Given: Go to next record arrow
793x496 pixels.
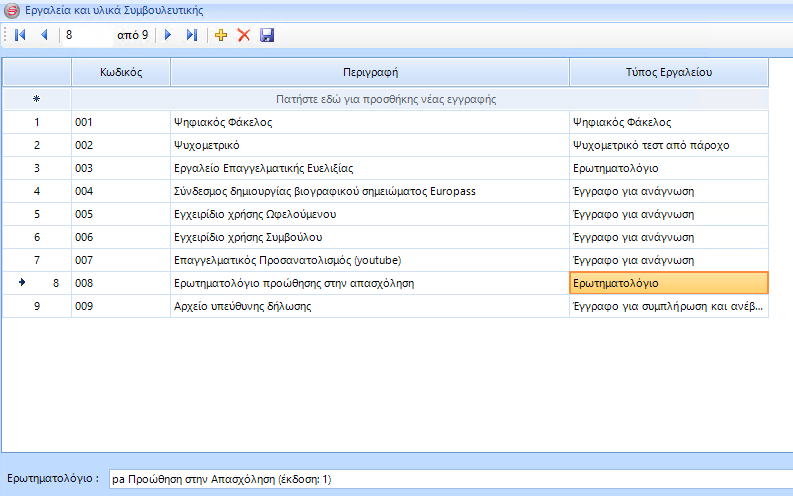Looking at the screenshot, I should coord(168,35).
